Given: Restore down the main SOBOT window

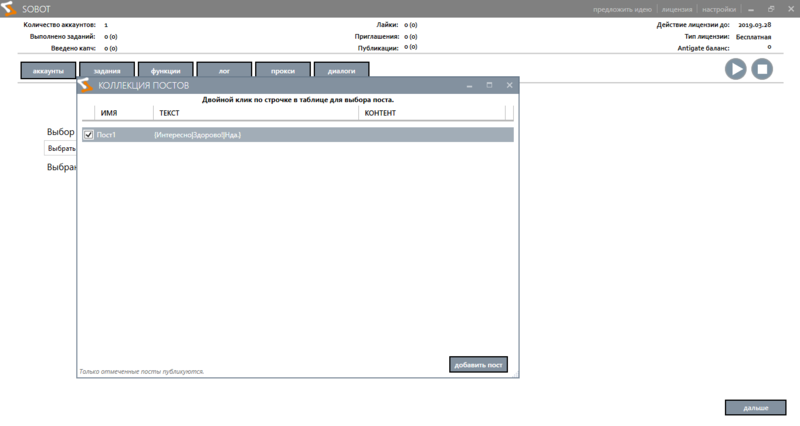Looking at the screenshot, I should 771,8.
